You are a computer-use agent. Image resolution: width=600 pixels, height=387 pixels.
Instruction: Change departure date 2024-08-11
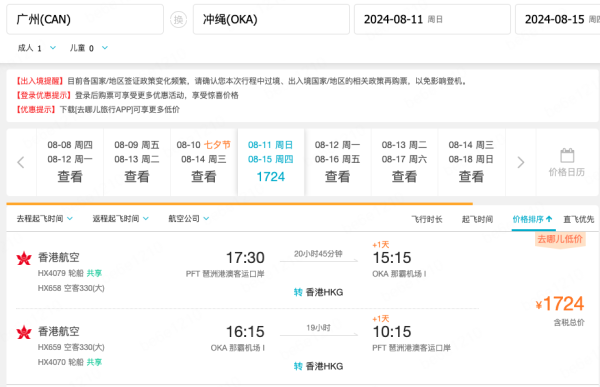(x=432, y=20)
